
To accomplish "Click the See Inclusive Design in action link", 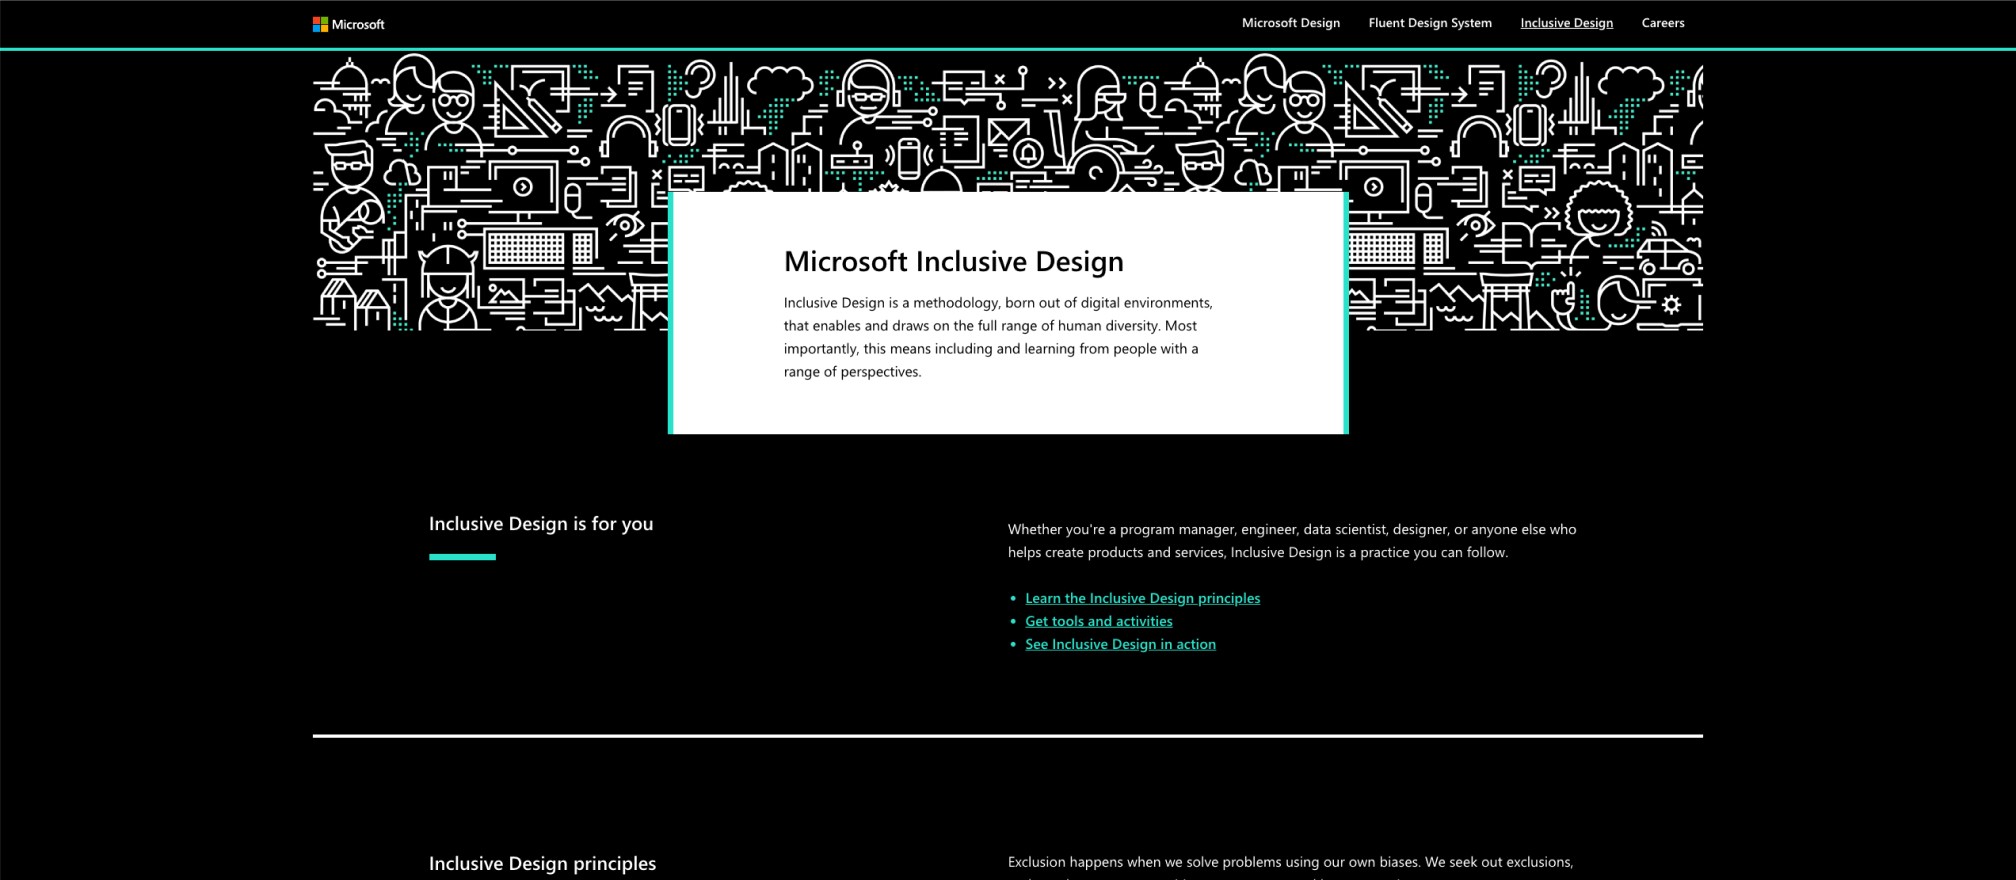I will click(1120, 644).
